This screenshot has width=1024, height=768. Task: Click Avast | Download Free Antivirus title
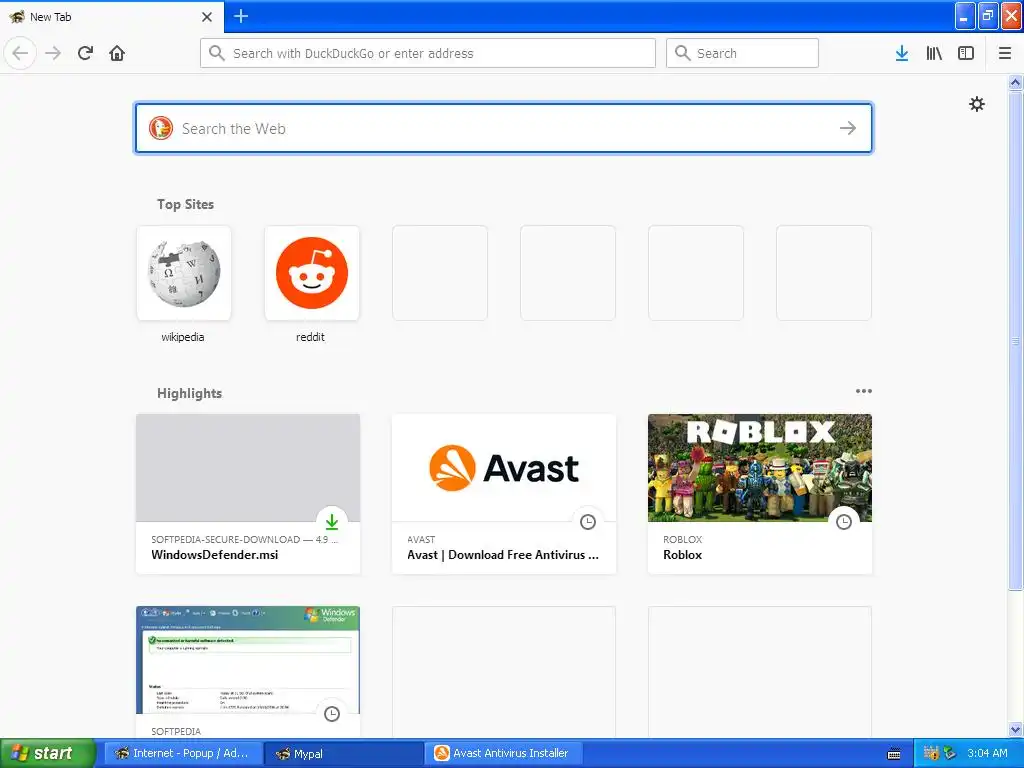point(503,554)
